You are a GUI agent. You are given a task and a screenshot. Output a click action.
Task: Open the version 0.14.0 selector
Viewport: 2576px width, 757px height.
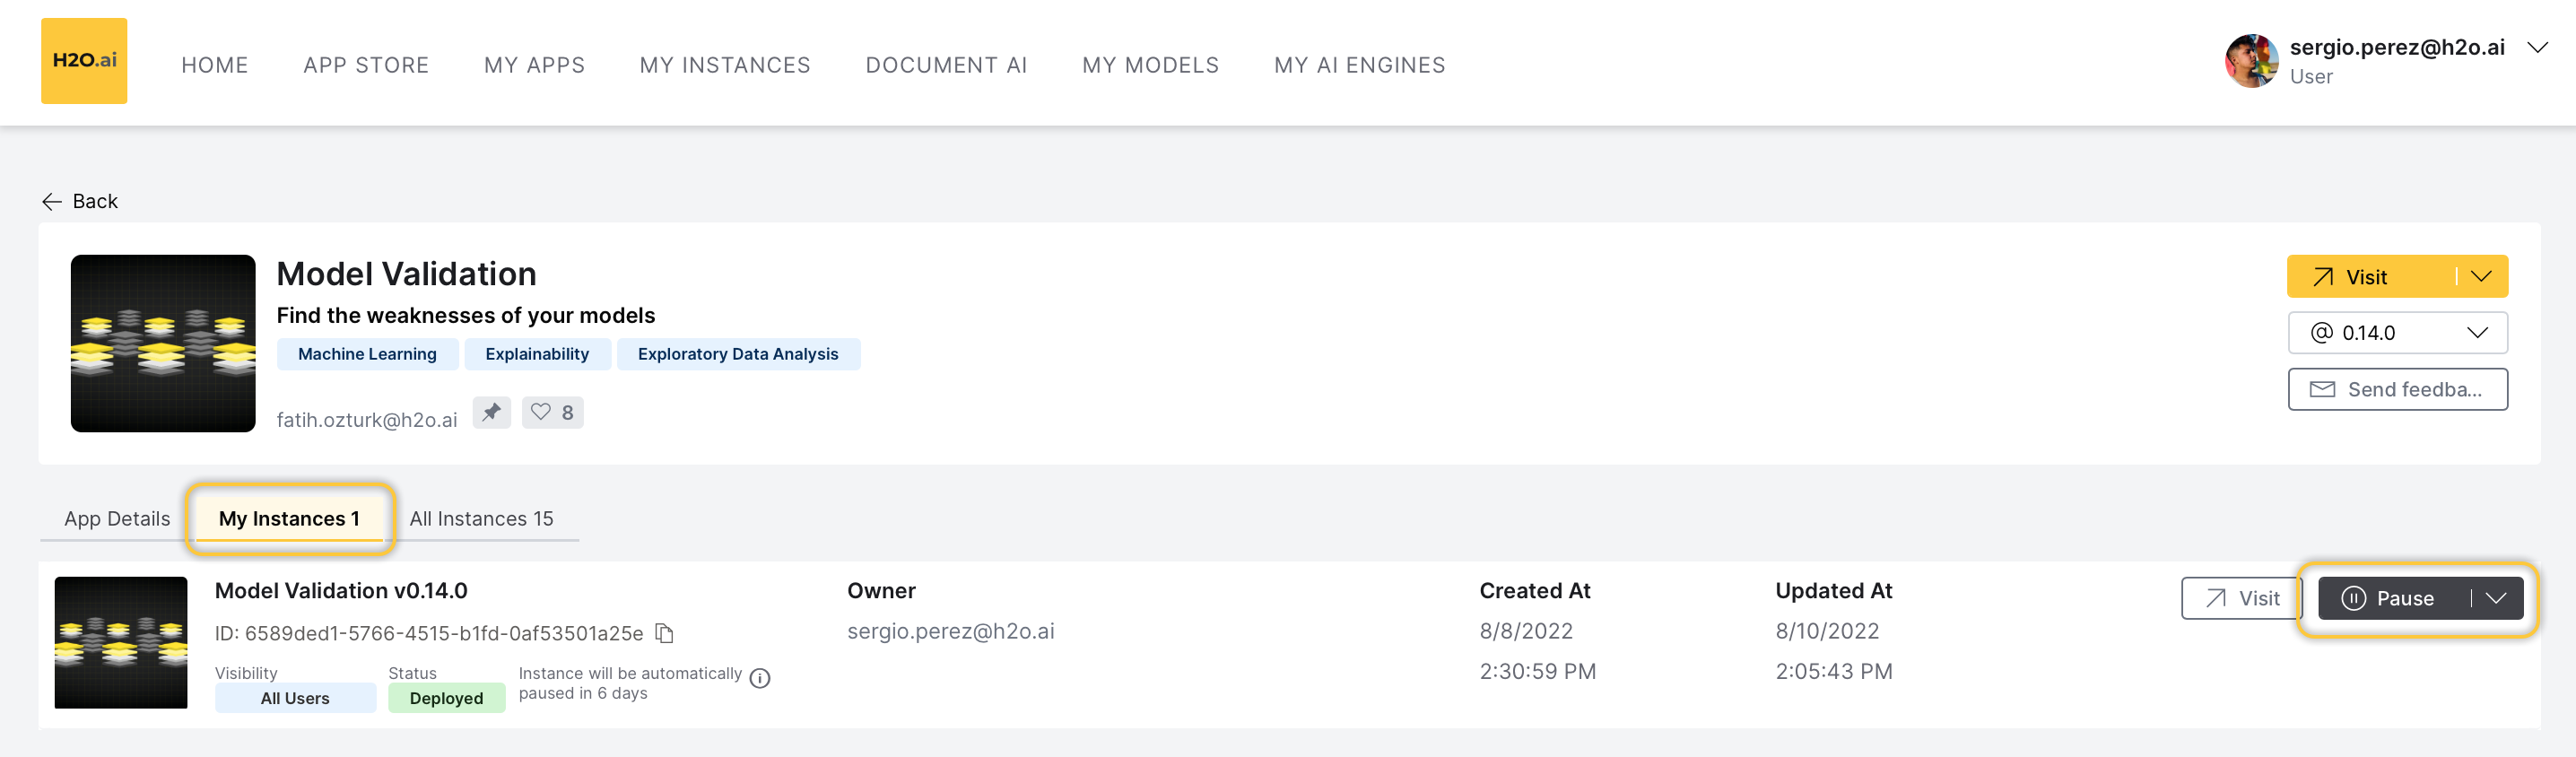click(2397, 333)
